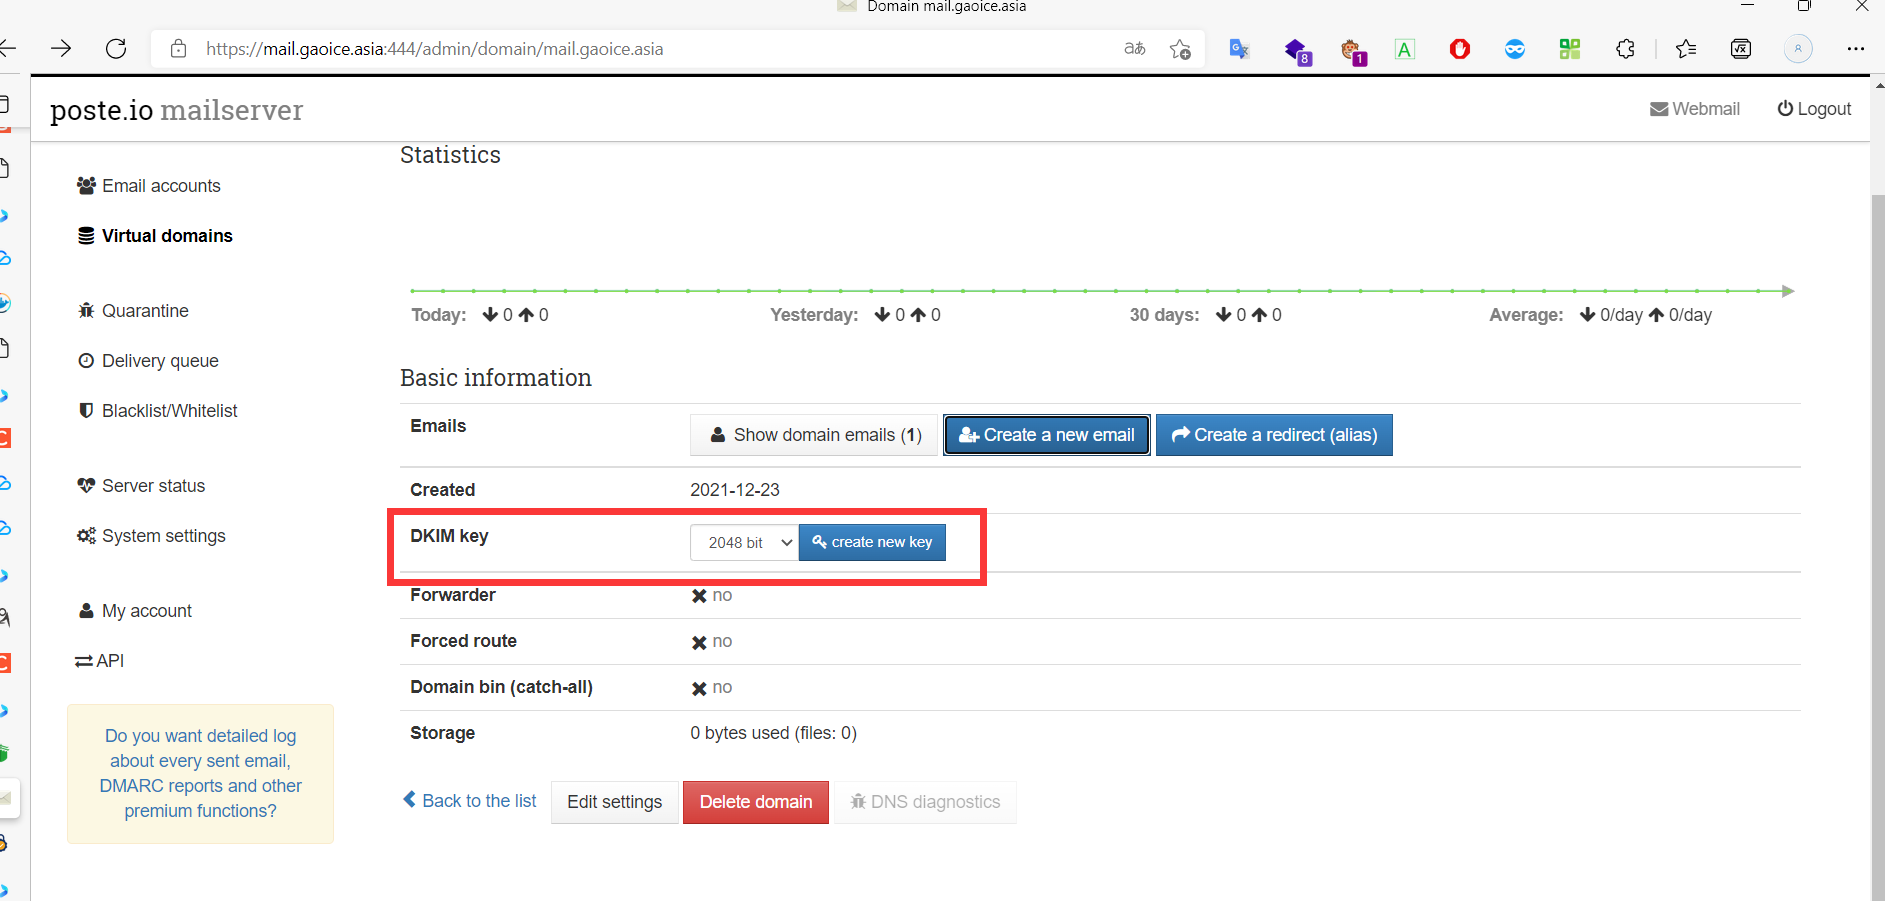Click Create a new email button
This screenshot has width=1885, height=901.
click(x=1046, y=435)
